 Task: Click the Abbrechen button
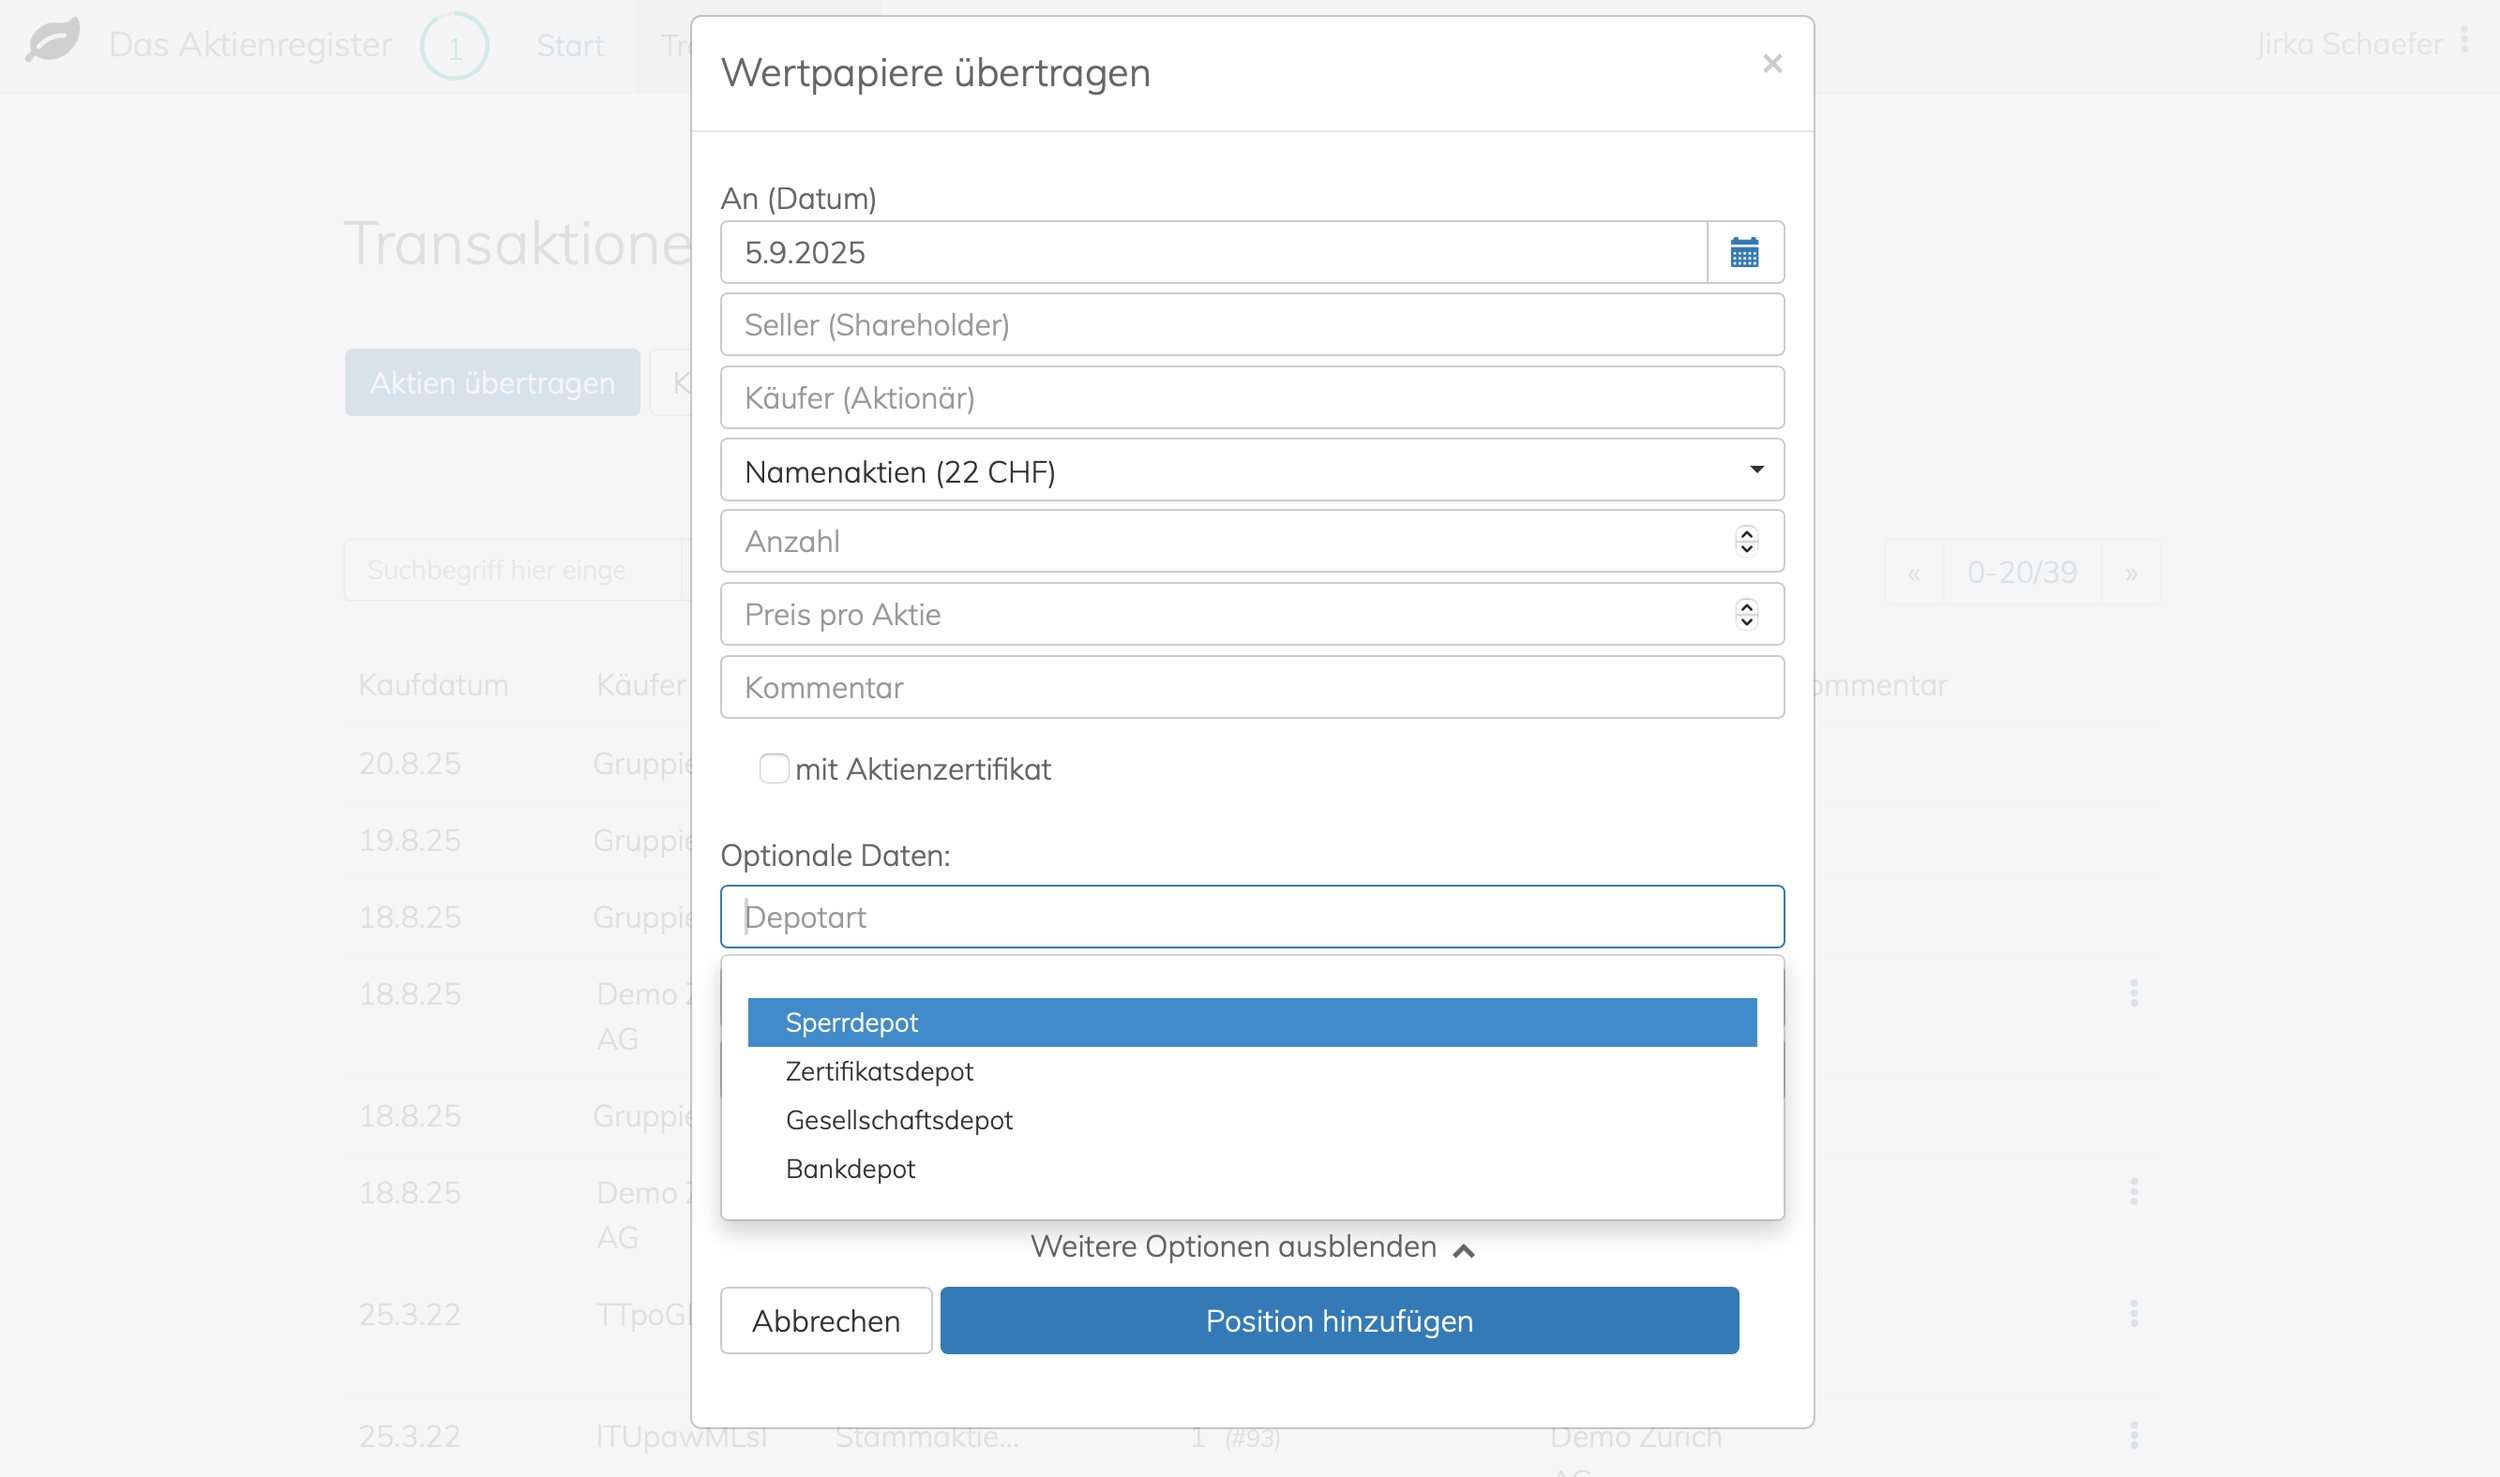[x=825, y=1320]
